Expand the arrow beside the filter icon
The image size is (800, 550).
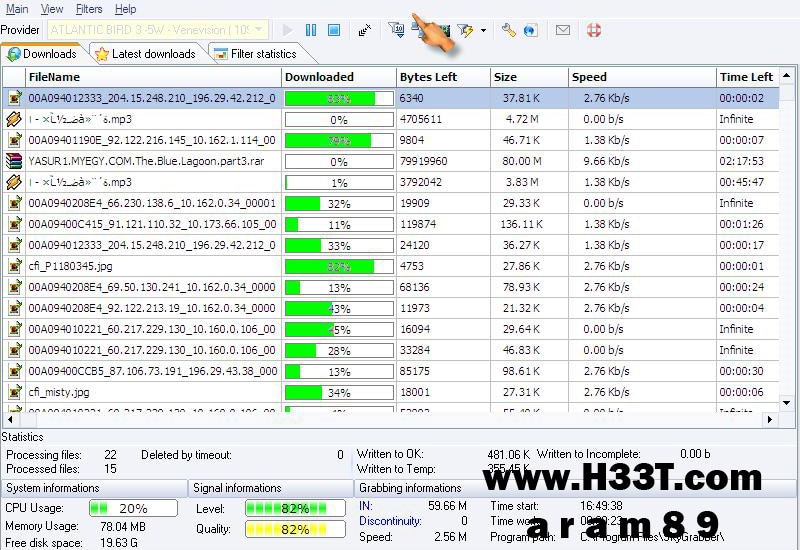coord(483,31)
